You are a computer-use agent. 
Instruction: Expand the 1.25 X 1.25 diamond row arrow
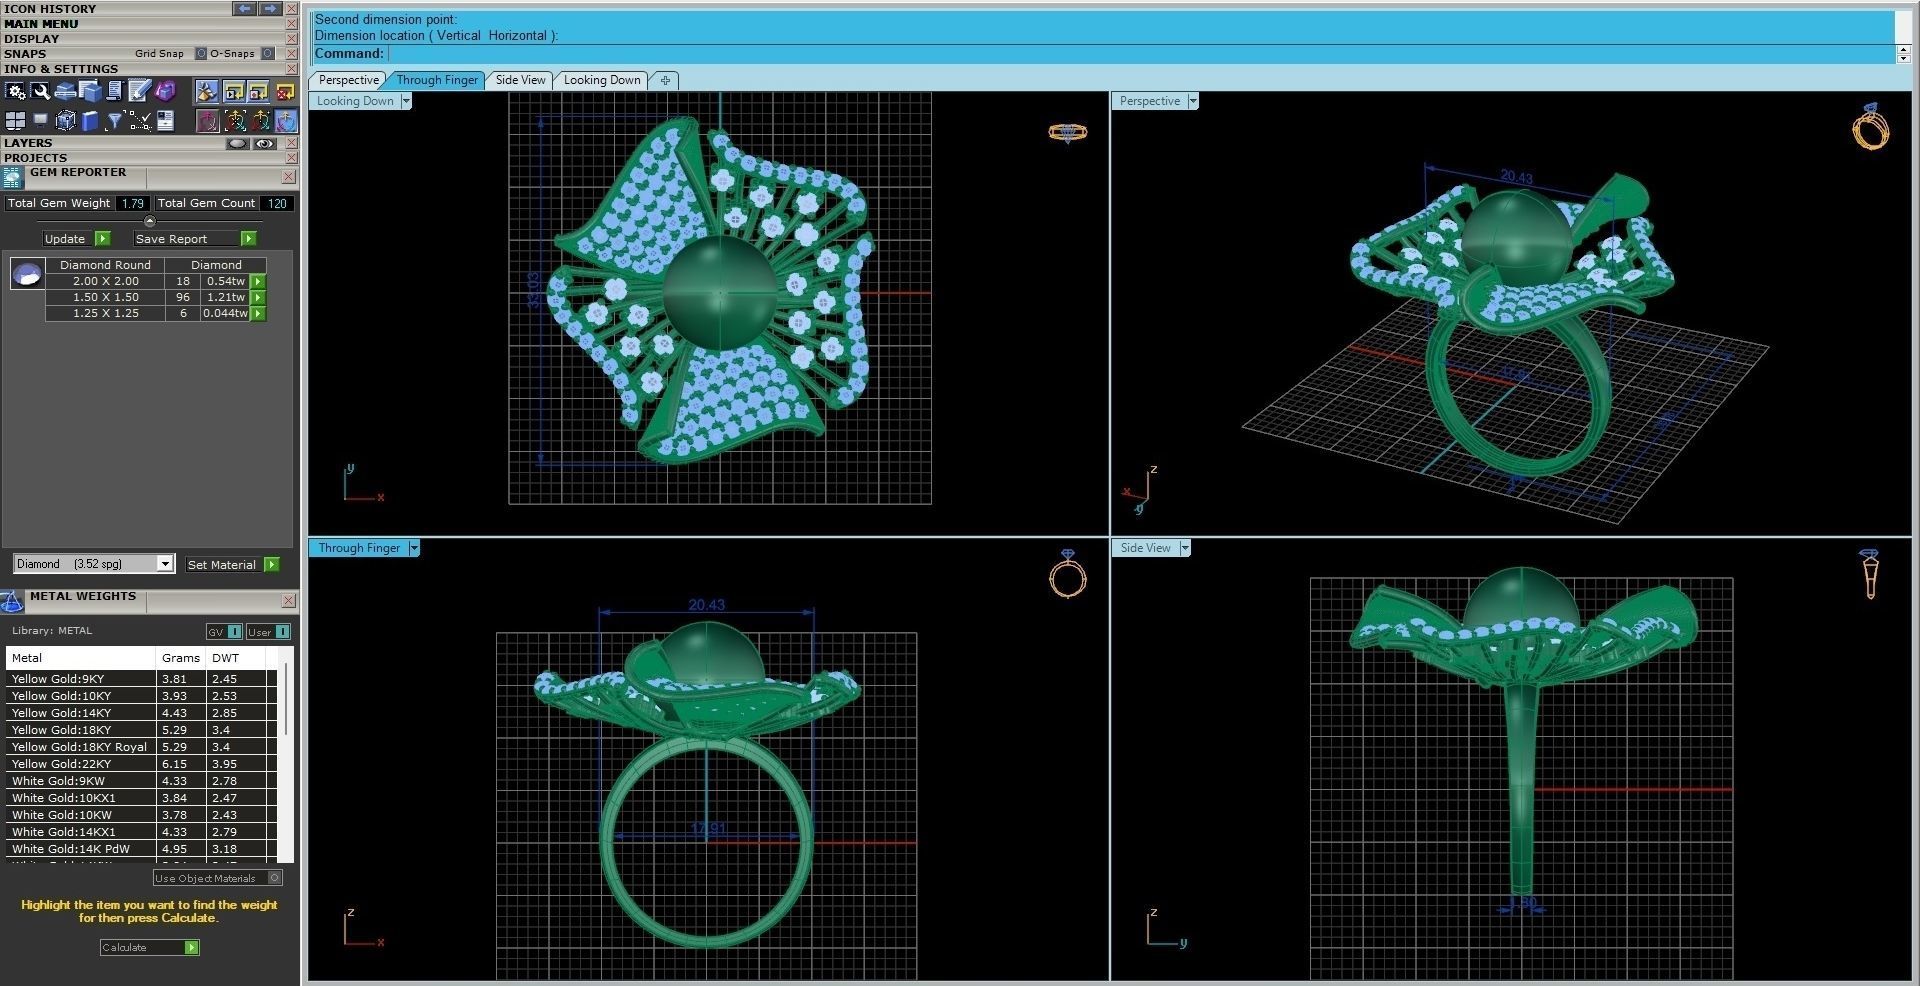(x=258, y=314)
